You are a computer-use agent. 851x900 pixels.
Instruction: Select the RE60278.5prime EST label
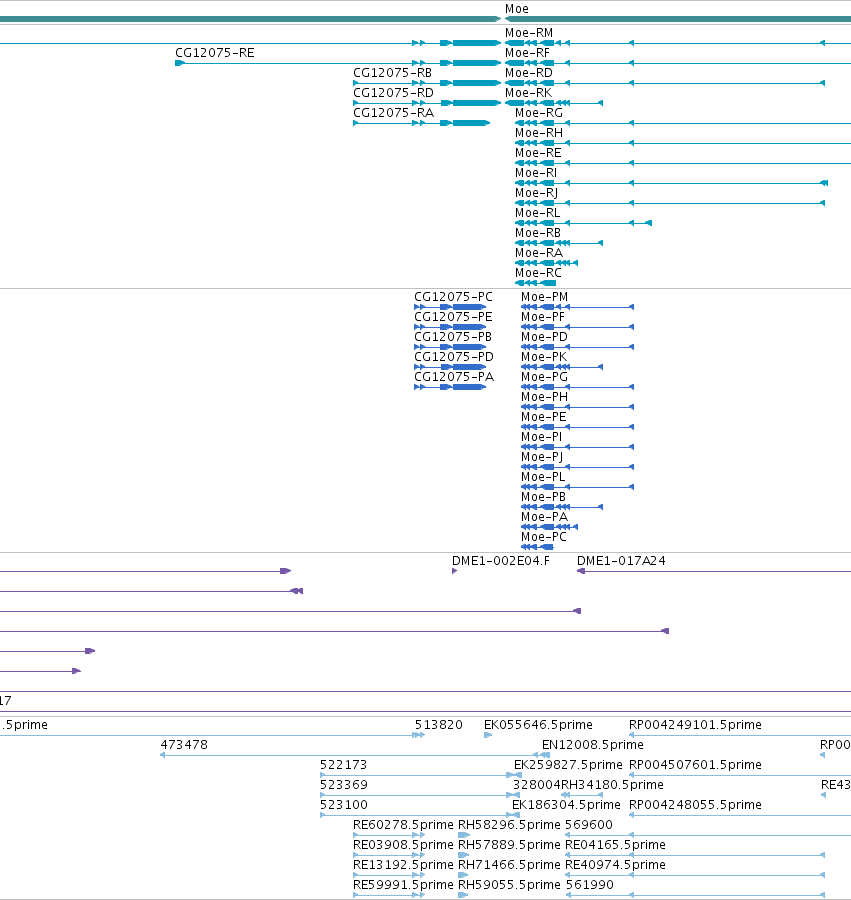pos(403,825)
